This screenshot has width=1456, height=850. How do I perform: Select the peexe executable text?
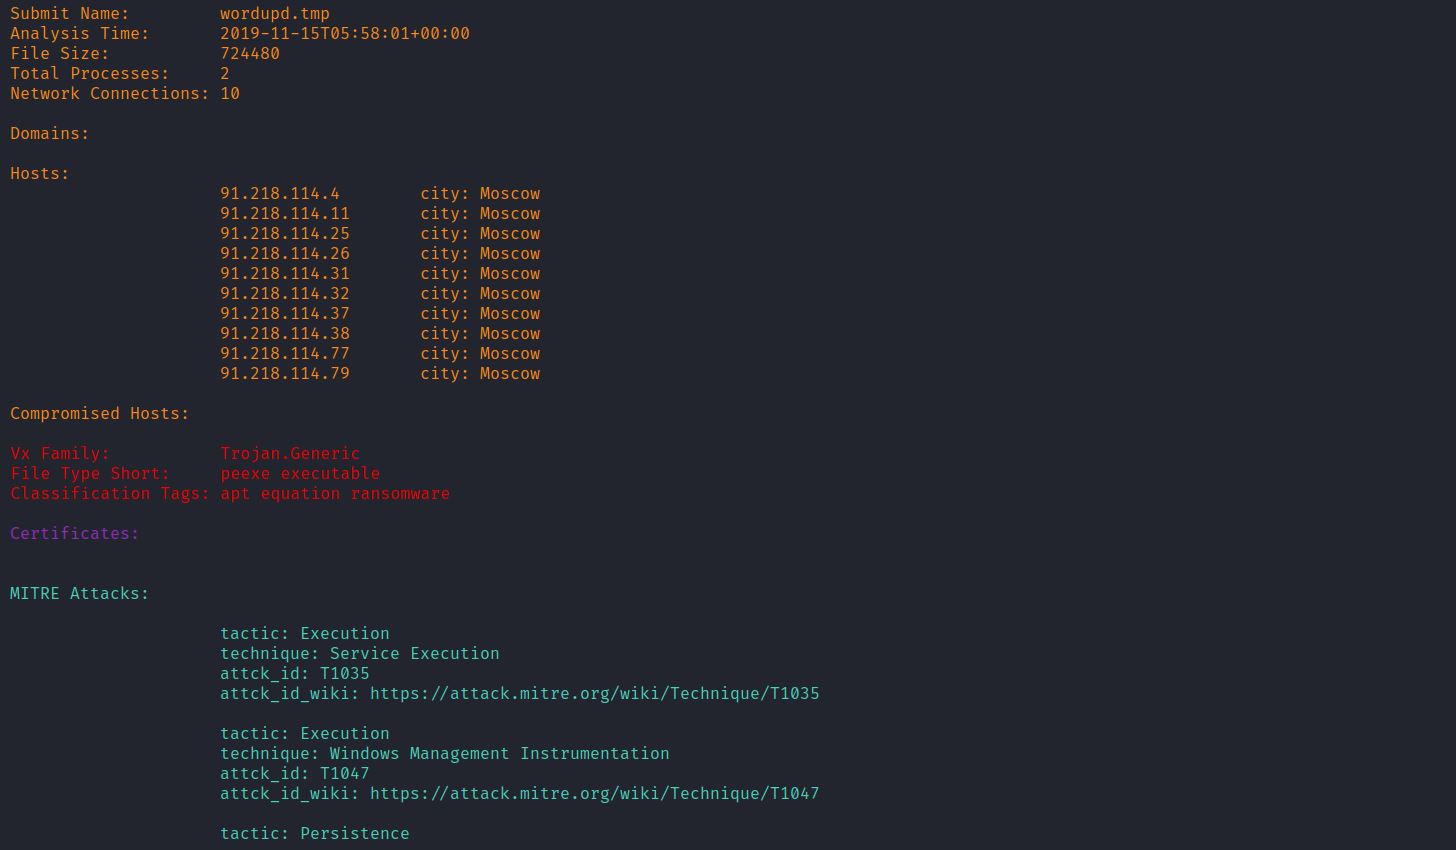click(300, 474)
